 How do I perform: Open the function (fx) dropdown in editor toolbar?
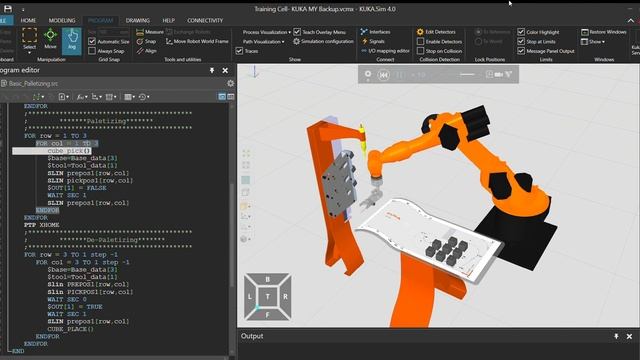pyautogui.click(x=82, y=97)
